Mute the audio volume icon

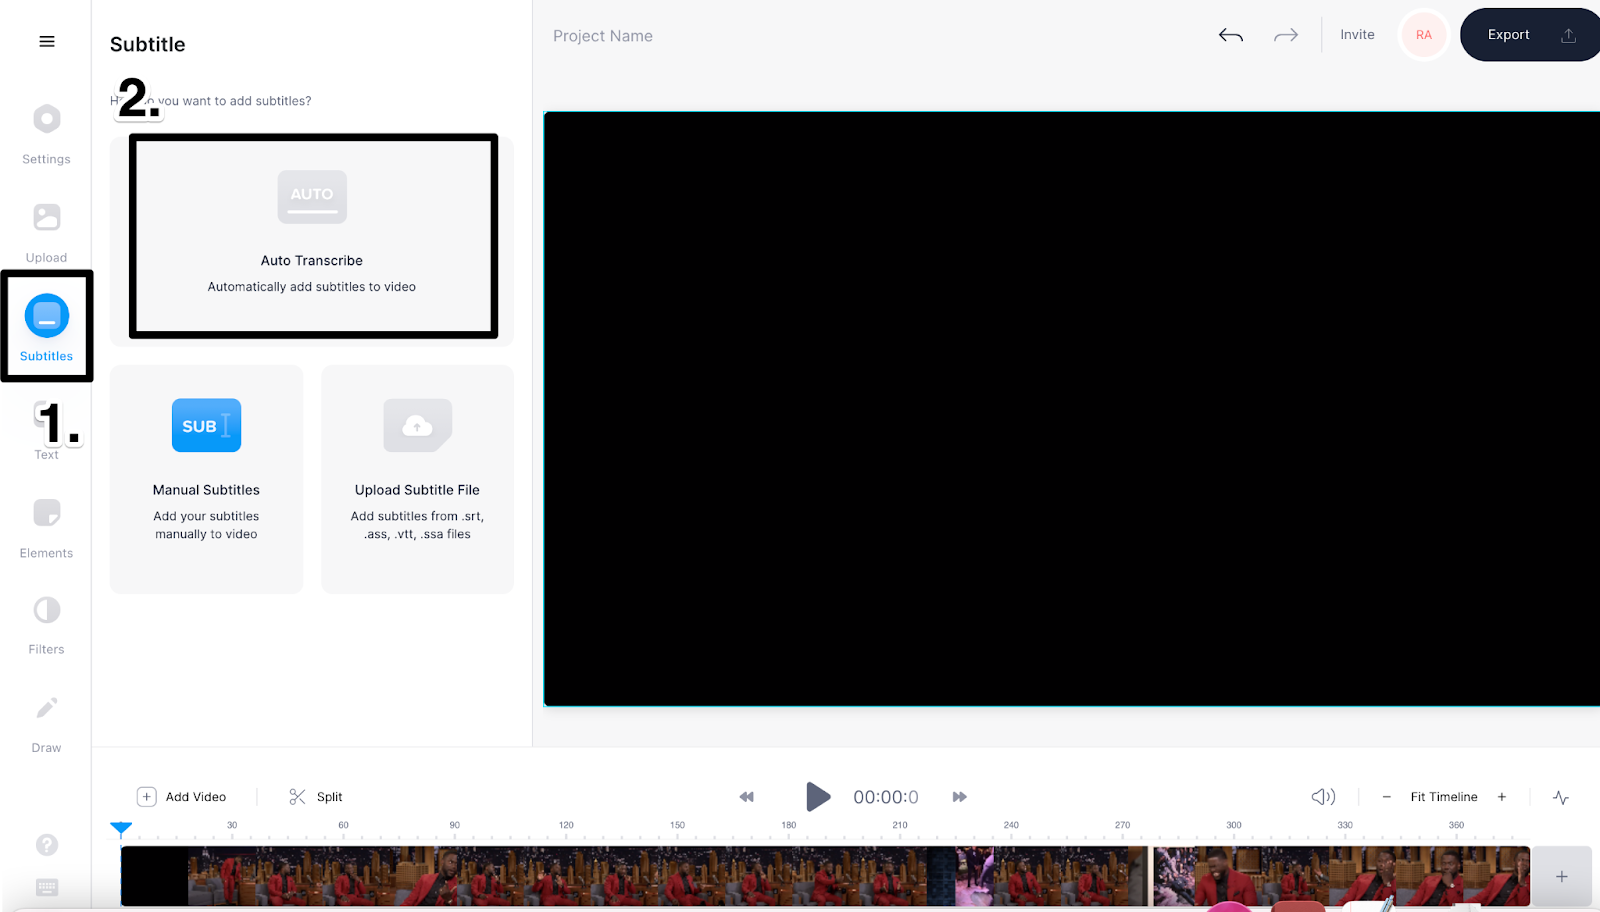point(1323,797)
